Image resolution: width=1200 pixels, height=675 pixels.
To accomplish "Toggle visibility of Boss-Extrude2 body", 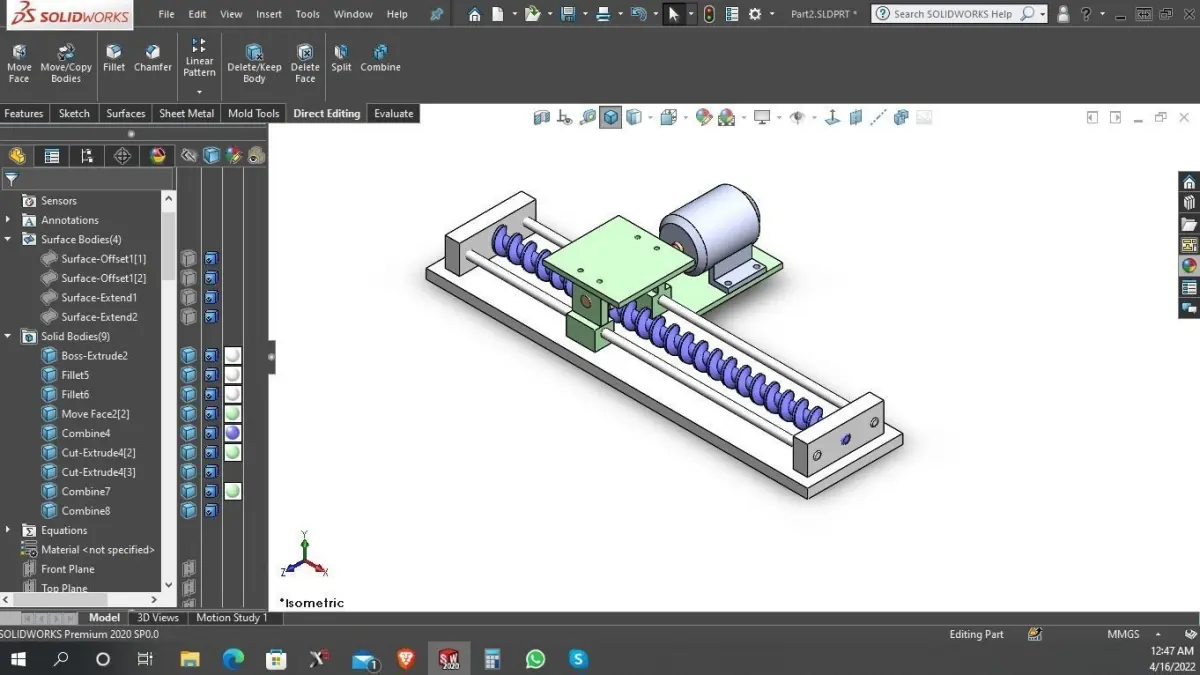I will pyautogui.click(x=188, y=355).
